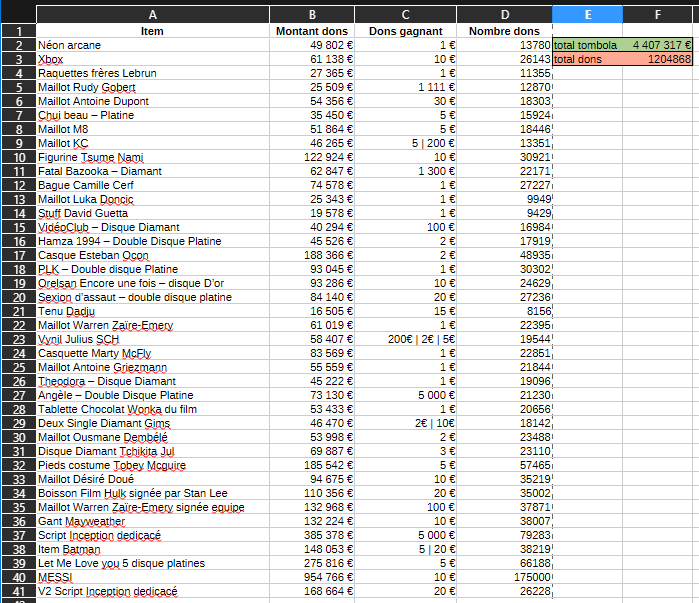Image resolution: width=699 pixels, height=603 pixels.
Task: Select the 385 378 € amount cell
Action: click(312, 535)
